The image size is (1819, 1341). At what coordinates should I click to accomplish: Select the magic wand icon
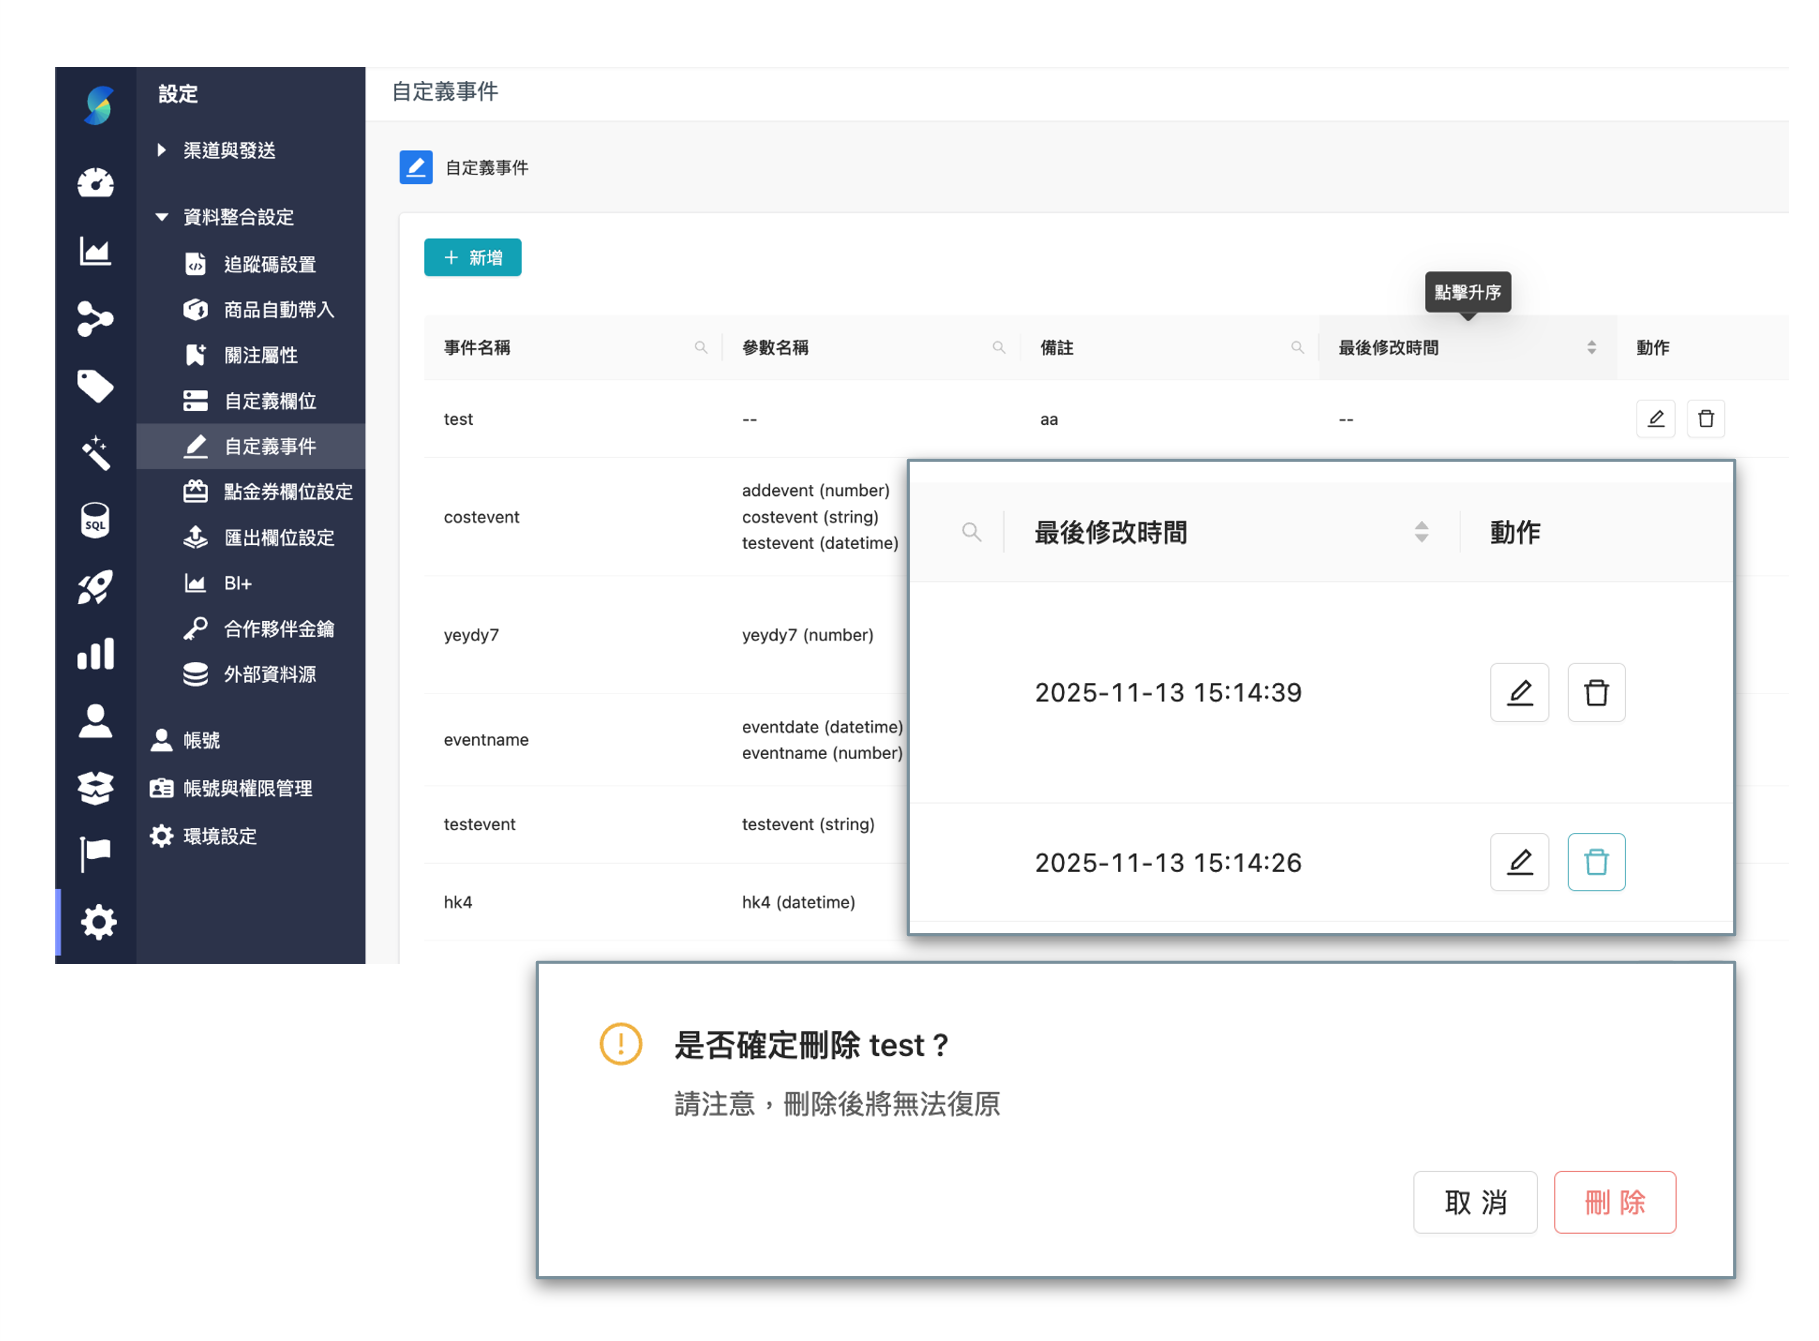[x=95, y=452]
